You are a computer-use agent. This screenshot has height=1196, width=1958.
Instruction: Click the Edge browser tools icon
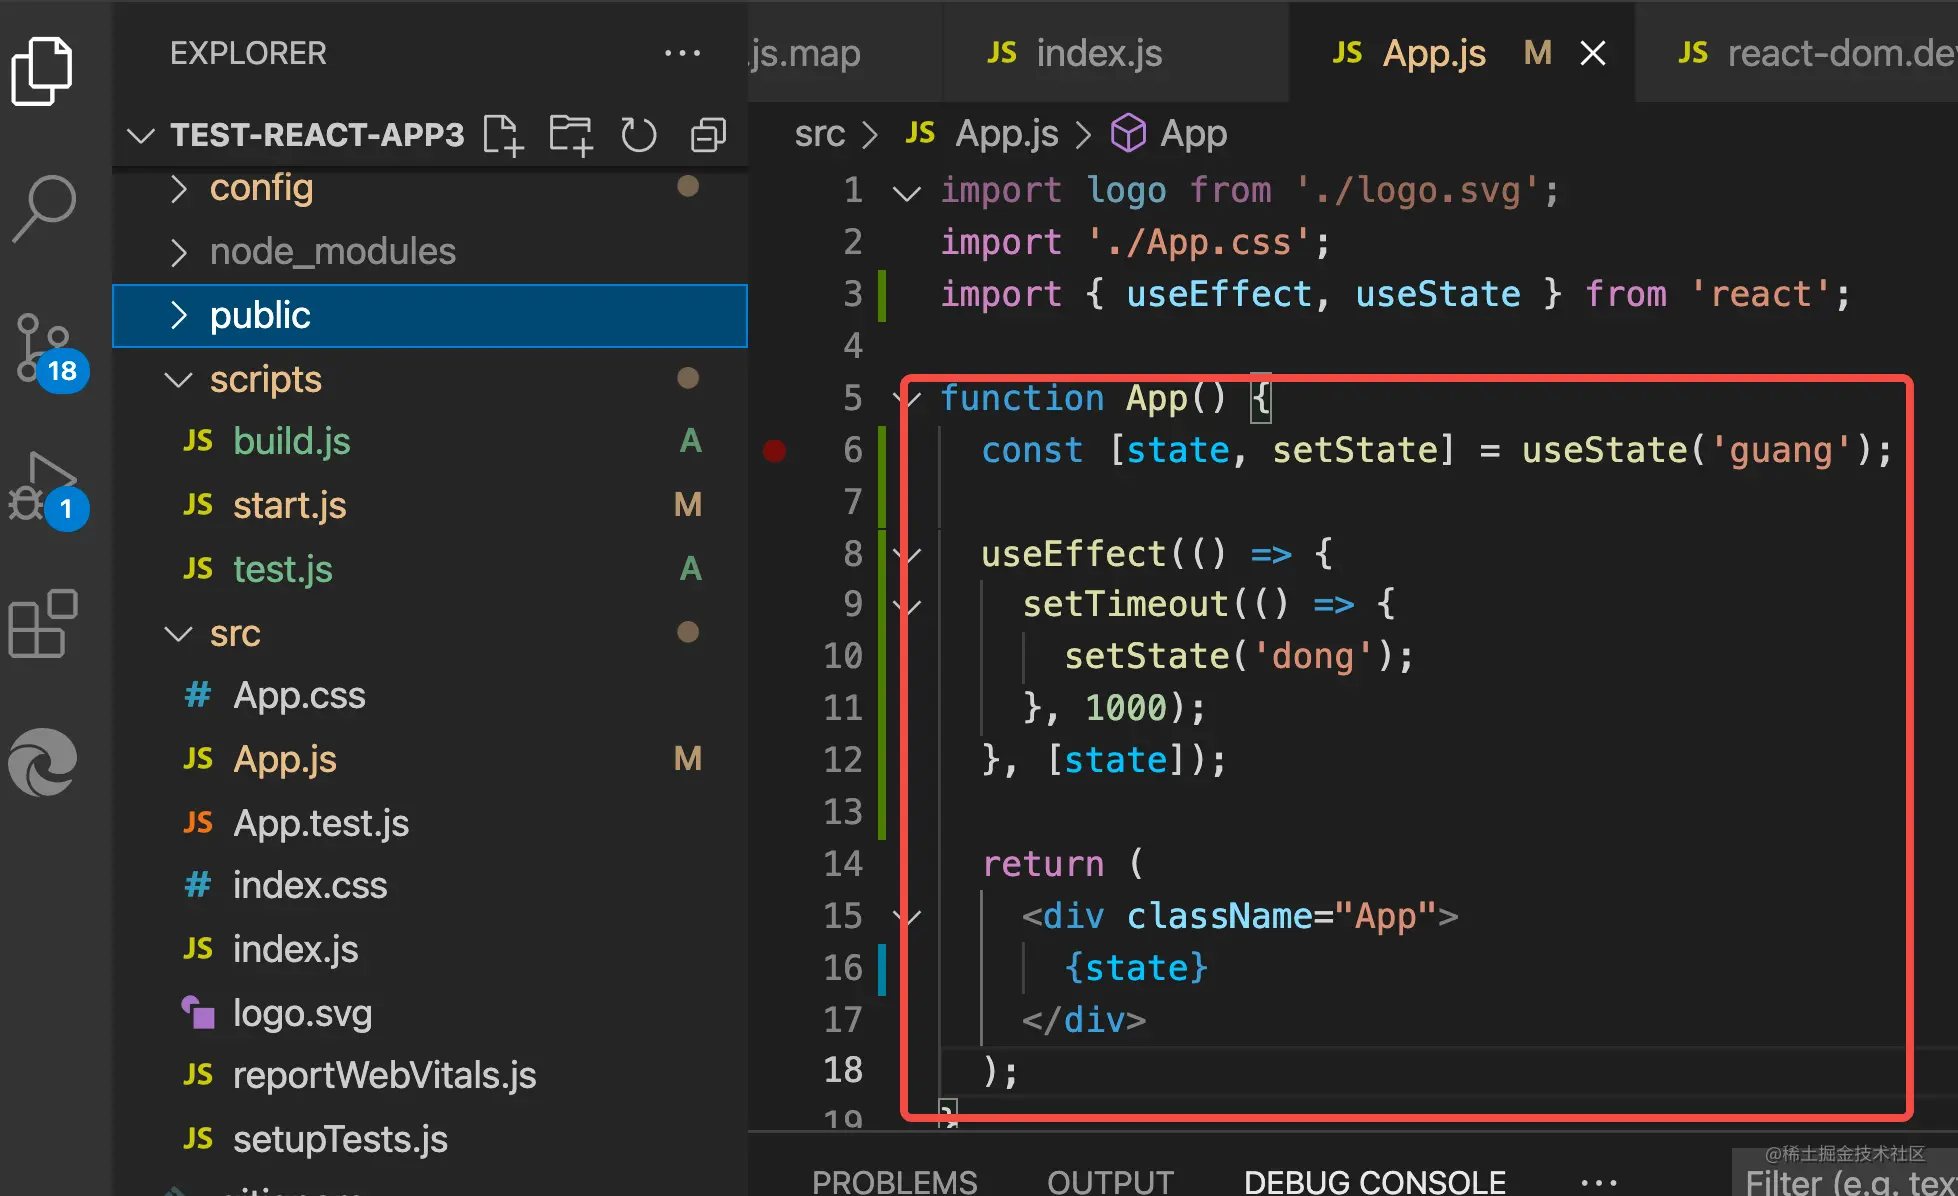[42, 762]
